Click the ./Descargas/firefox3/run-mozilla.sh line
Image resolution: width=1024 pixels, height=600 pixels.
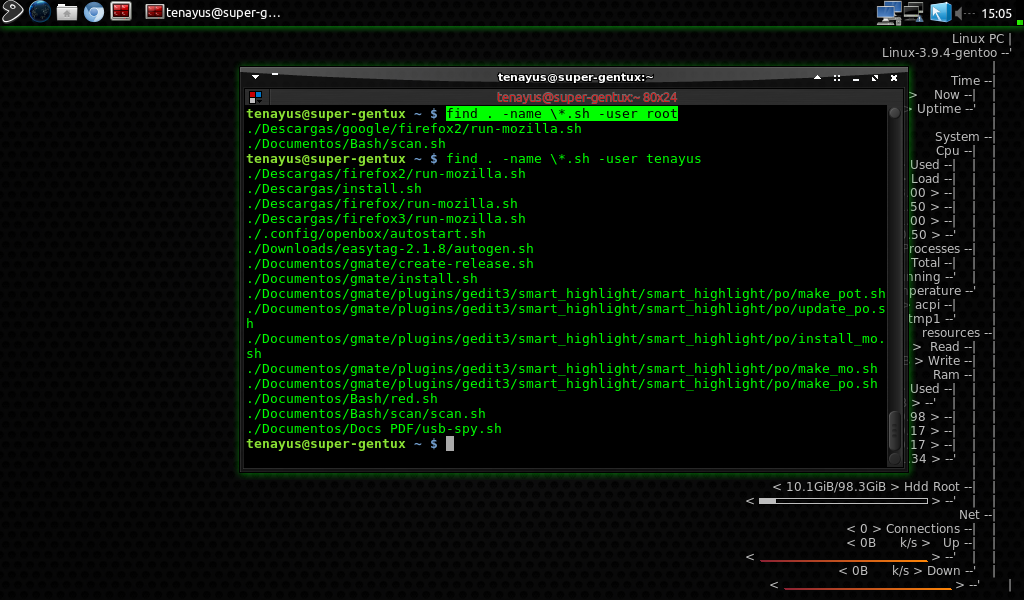pos(386,219)
